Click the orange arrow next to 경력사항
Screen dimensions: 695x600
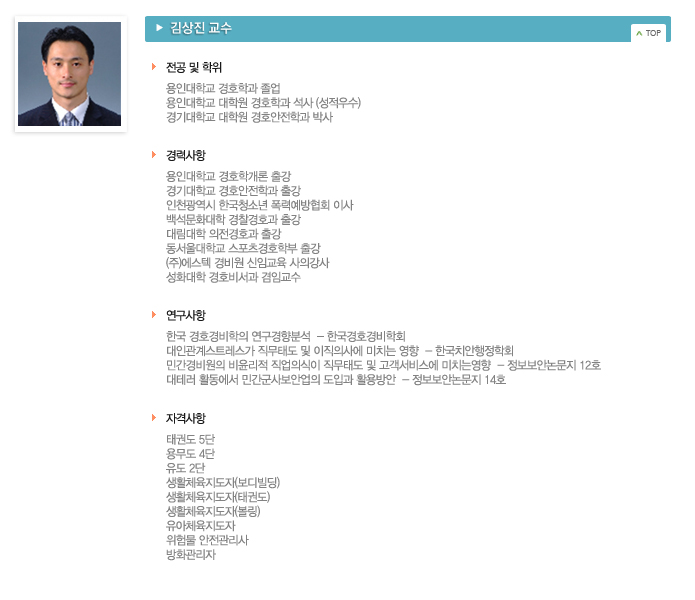[x=154, y=155]
